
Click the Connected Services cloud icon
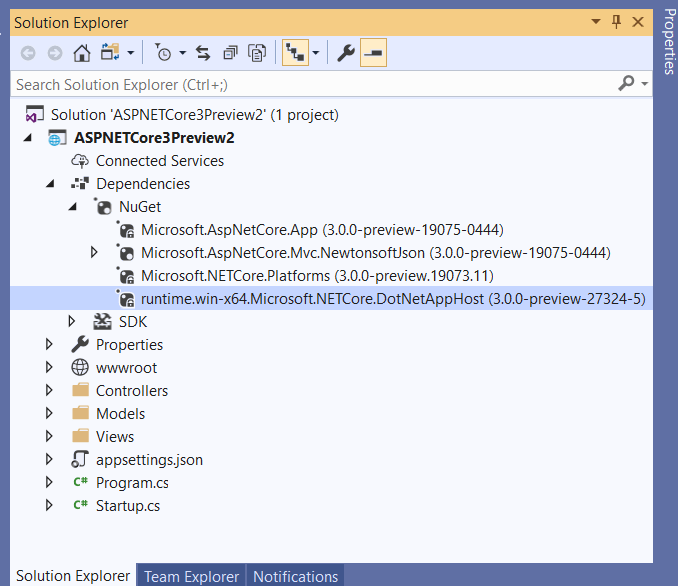(80, 161)
